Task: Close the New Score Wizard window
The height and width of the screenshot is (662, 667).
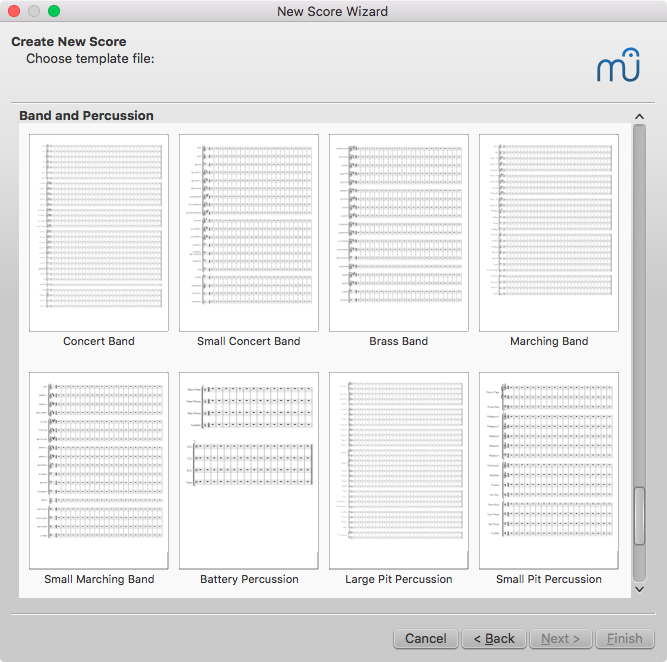Action: pyautogui.click(x=14, y=11)
